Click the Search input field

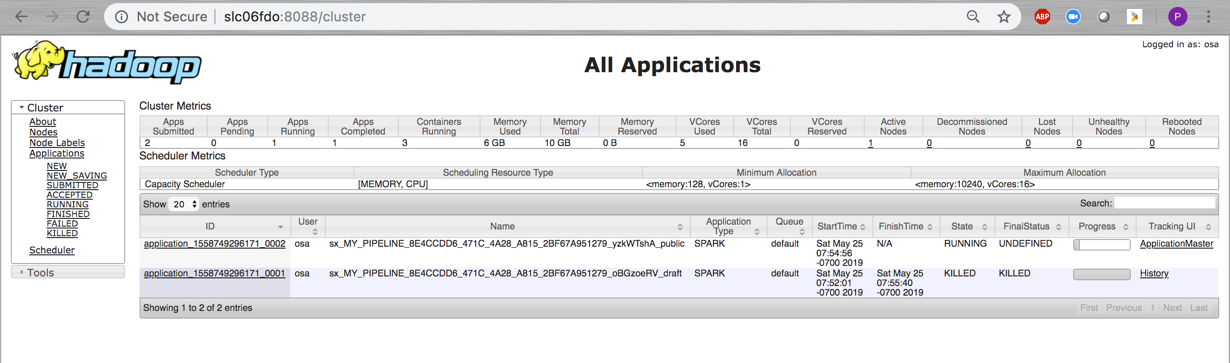click(1165, 203)
